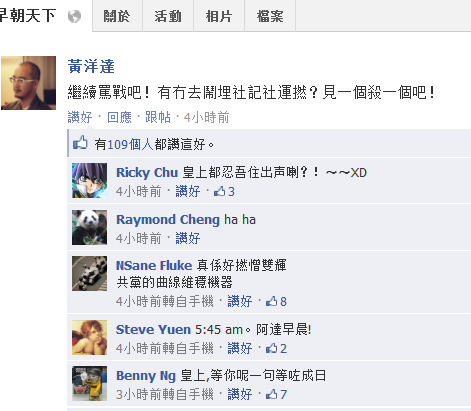This screenshot has height=411, width=471.
Task: Open the 相片 tab
Action: coord(219,16)
